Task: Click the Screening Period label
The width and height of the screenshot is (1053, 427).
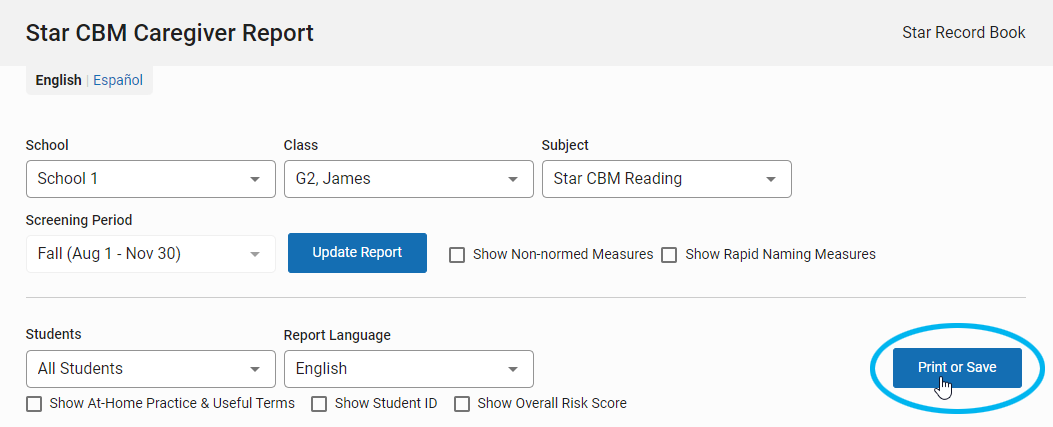Action: tap(79, 220)
